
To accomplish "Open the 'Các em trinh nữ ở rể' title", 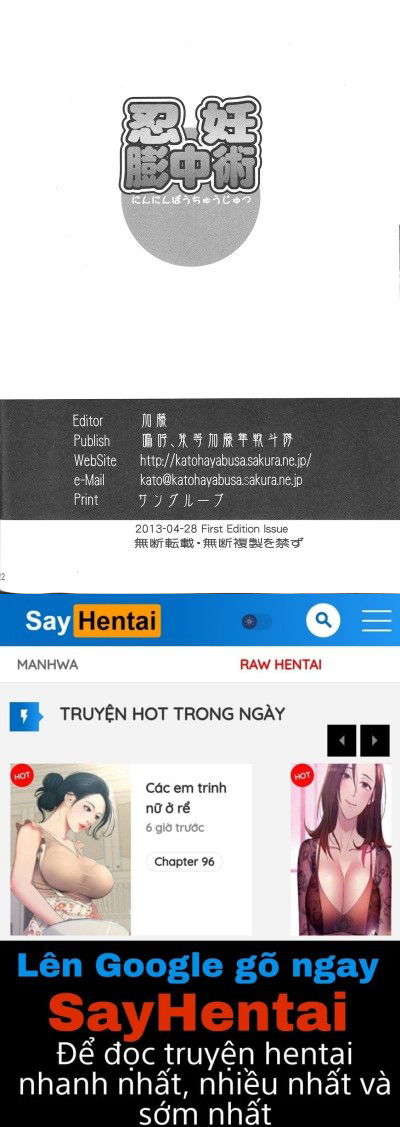I will pyautogui.click(x=186, y=798).
